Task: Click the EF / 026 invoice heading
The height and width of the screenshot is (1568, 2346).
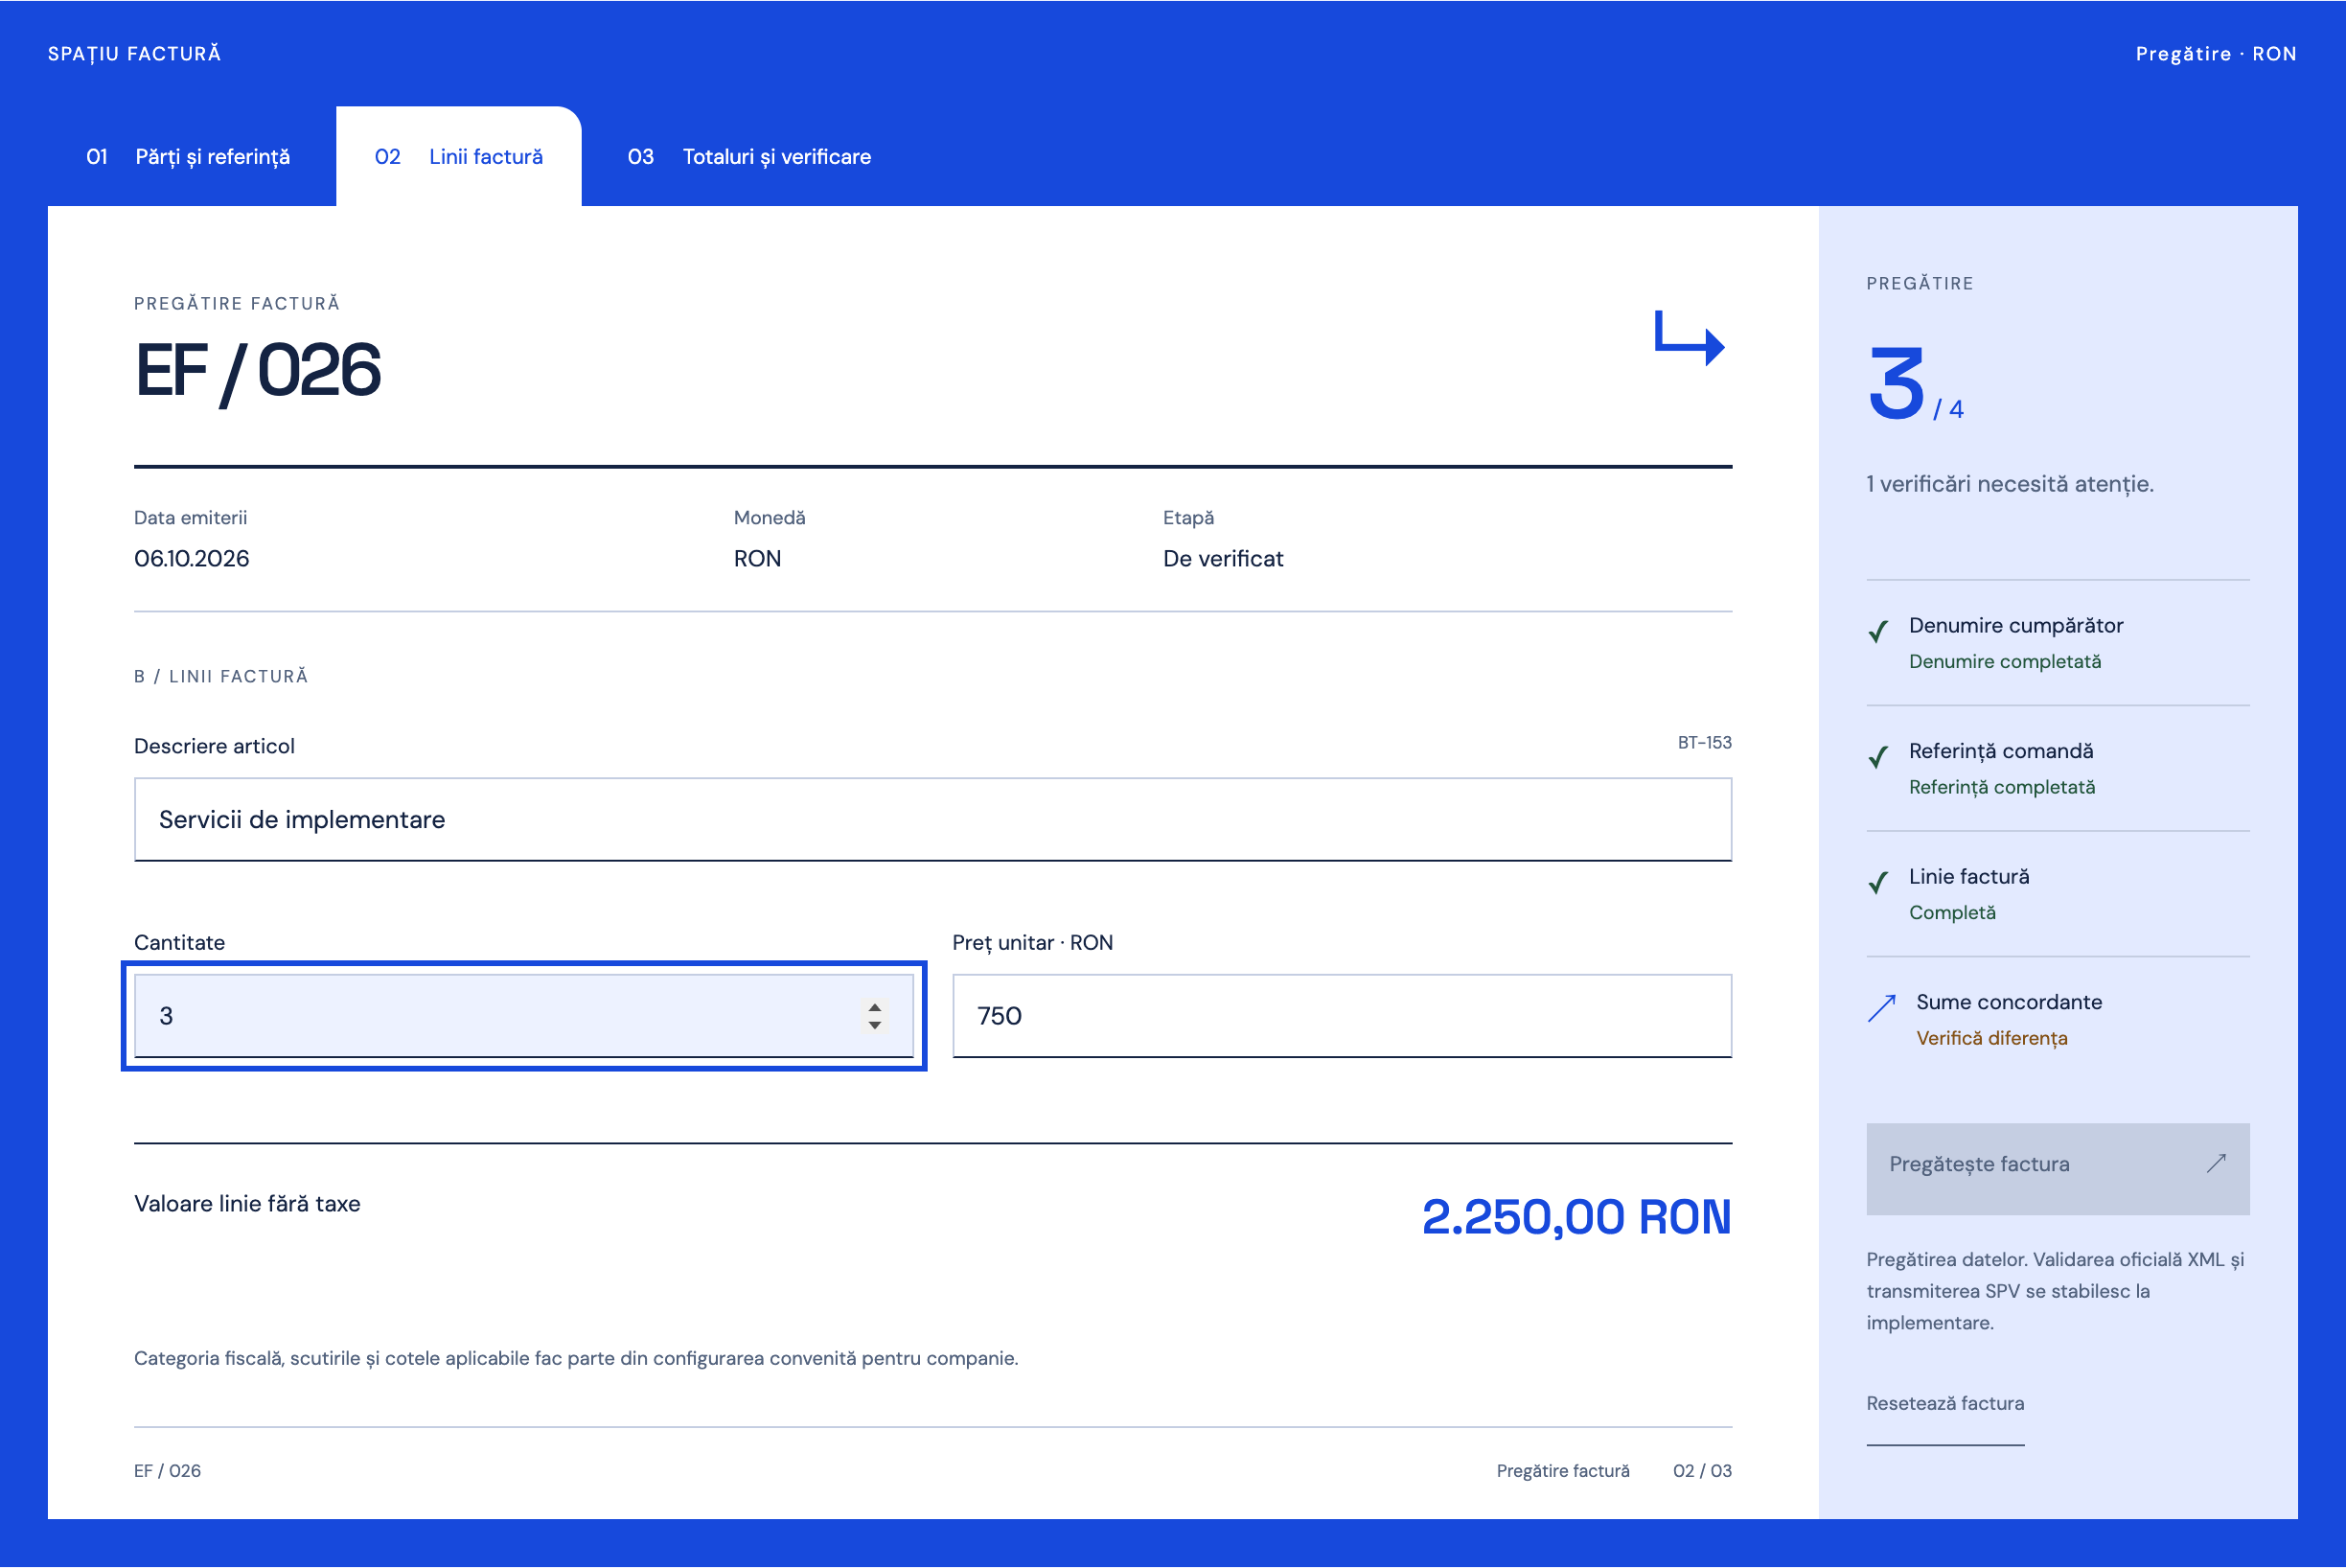Action: (x=258, y=371)
